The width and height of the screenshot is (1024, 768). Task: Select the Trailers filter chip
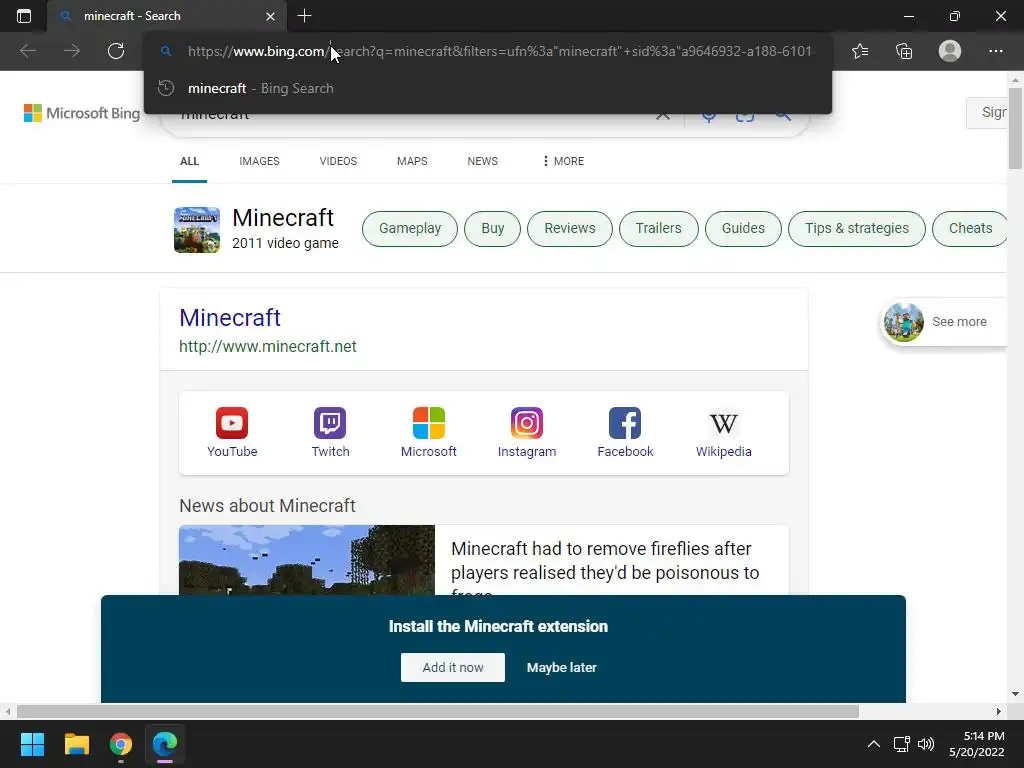tap(658, 229)
